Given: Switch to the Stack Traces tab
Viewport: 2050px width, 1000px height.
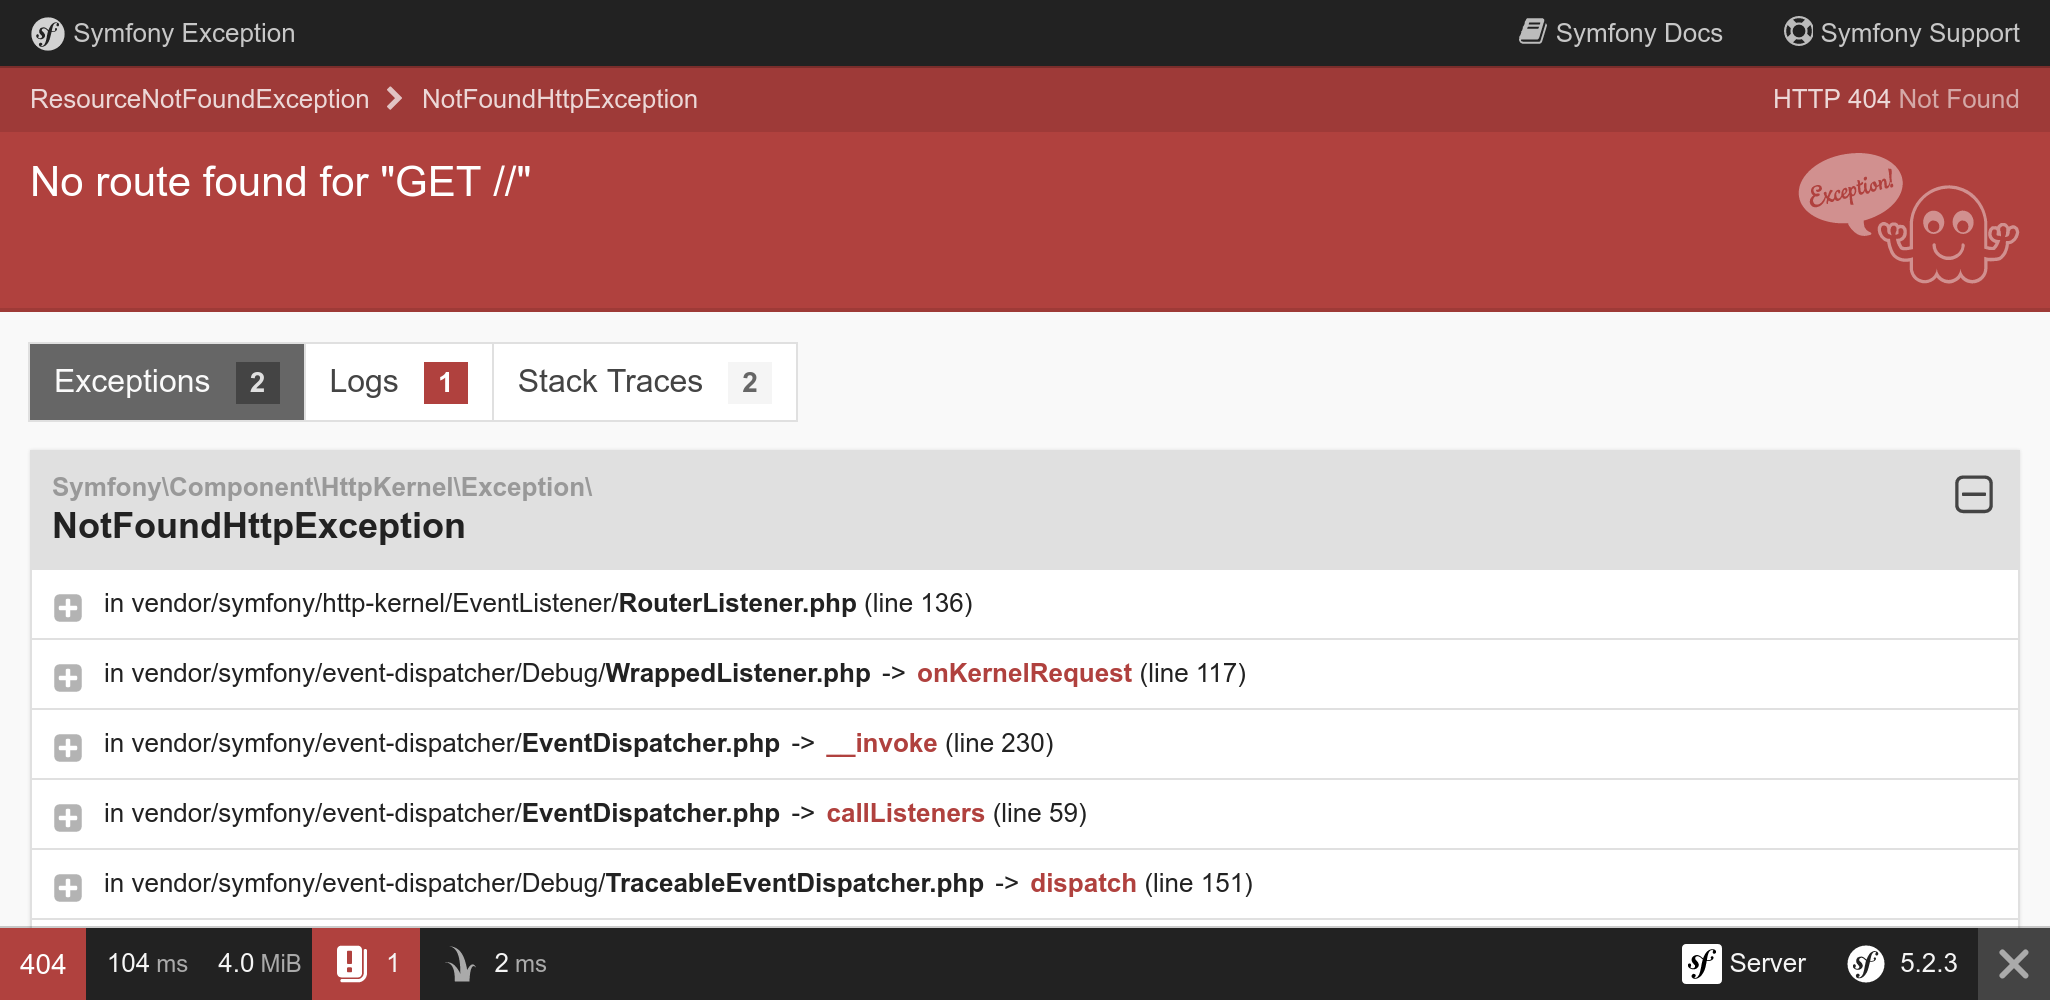Looking at the screenshot, I should point(645,382).
